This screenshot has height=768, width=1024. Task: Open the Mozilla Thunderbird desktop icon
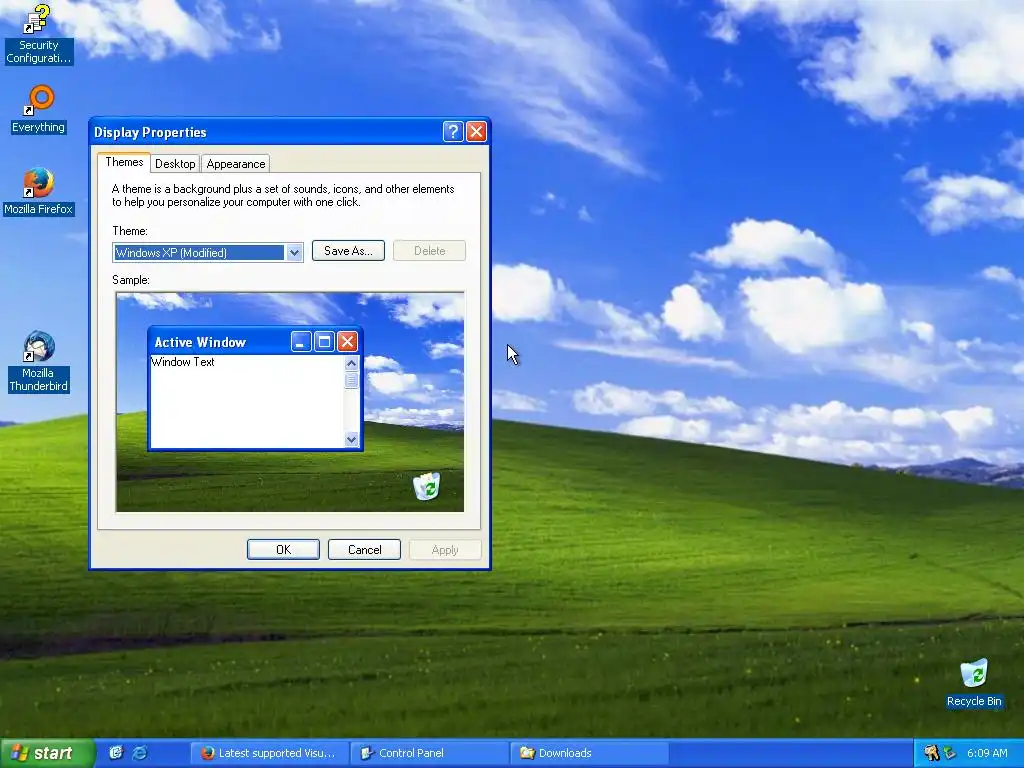click(x=38, y=361)
